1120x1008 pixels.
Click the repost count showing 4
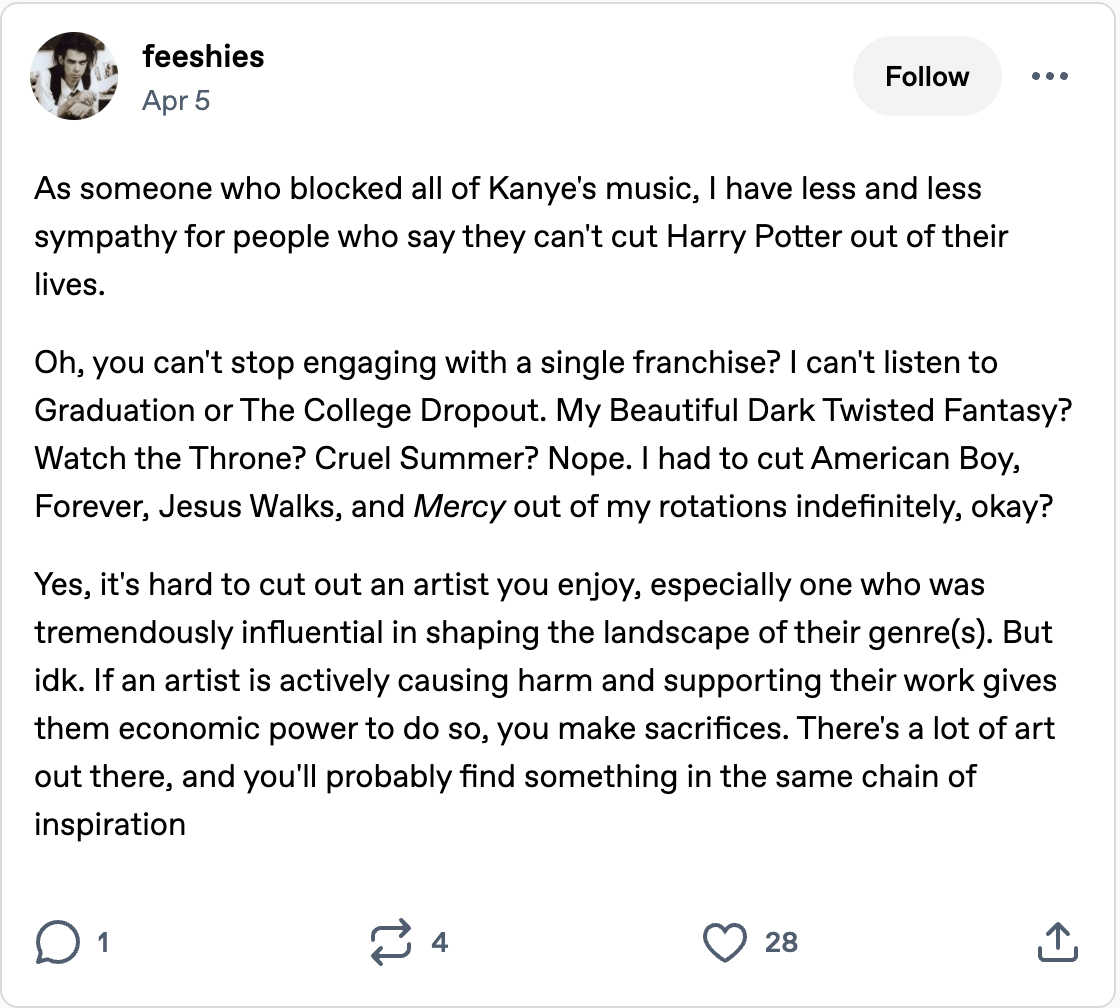click(439, 942)
